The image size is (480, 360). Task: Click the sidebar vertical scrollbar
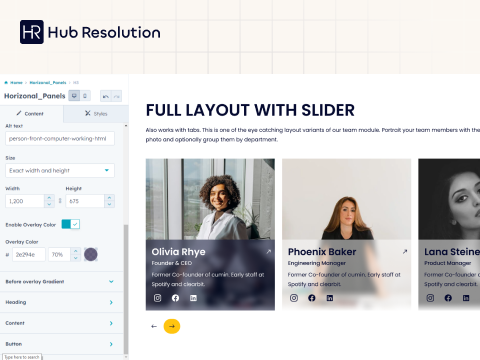click(x=126, y=289)
